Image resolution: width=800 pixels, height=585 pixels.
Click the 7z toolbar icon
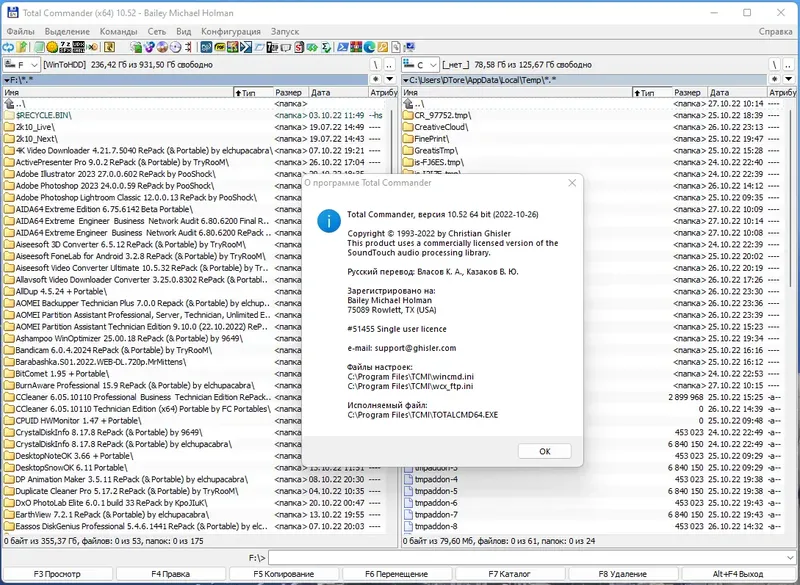point(65,47)
